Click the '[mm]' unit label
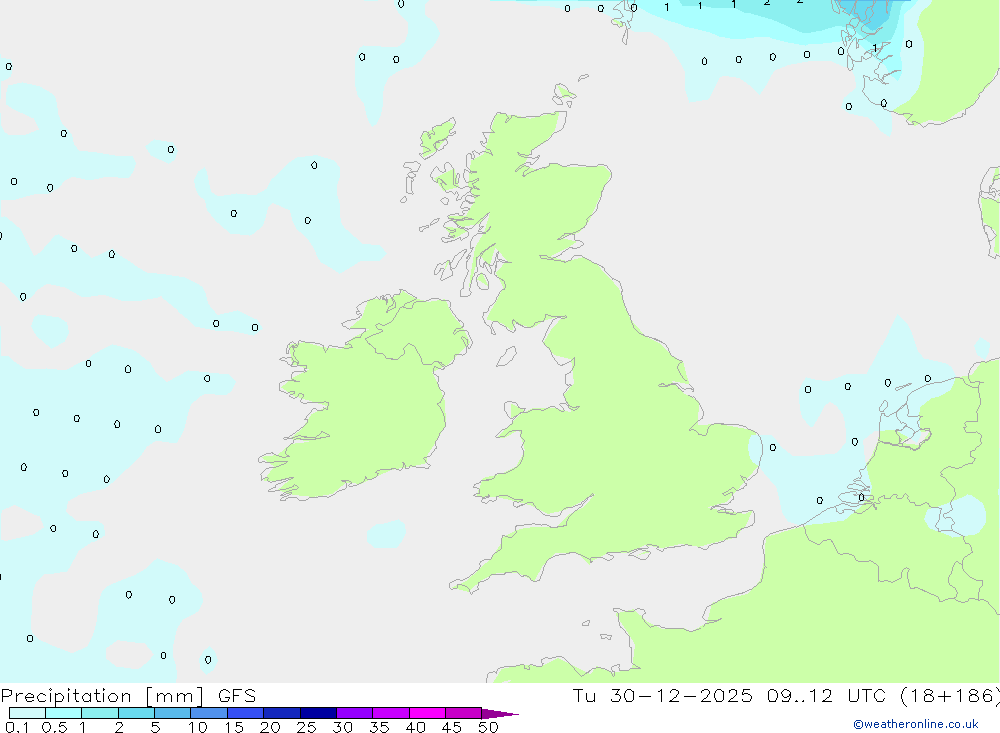The image size is (1000, 733). click(x=175, y=696)
